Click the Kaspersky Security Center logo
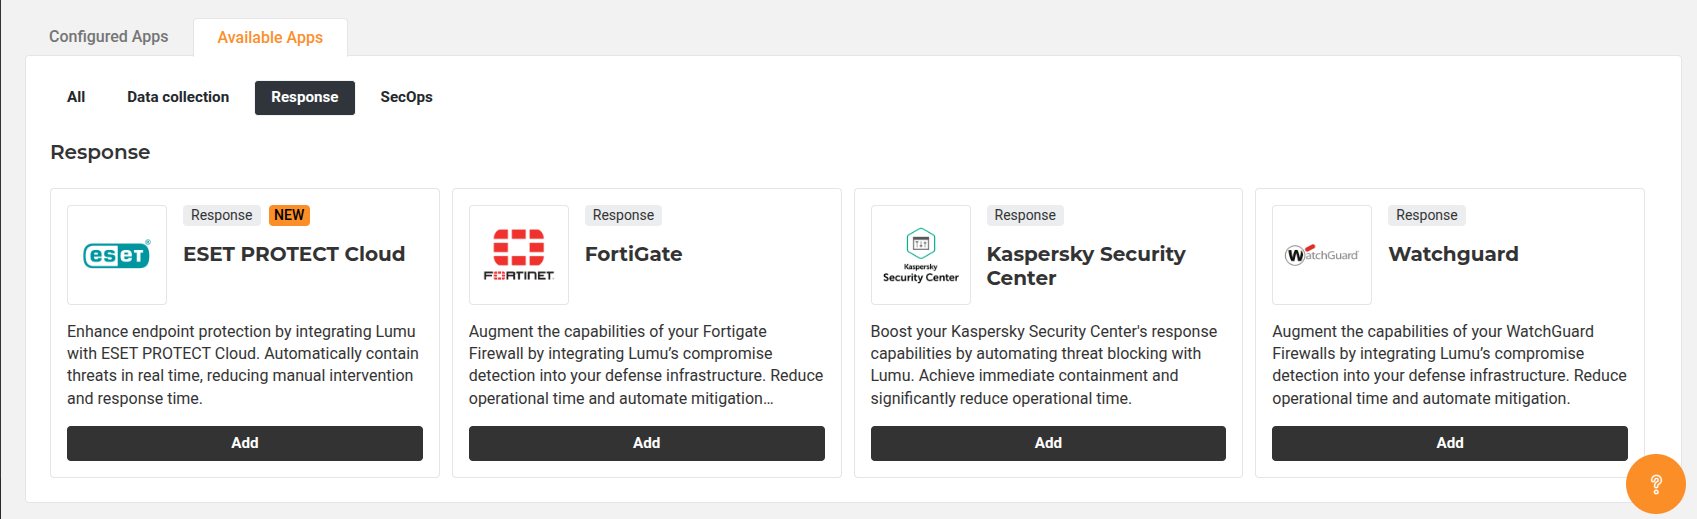 921,255
